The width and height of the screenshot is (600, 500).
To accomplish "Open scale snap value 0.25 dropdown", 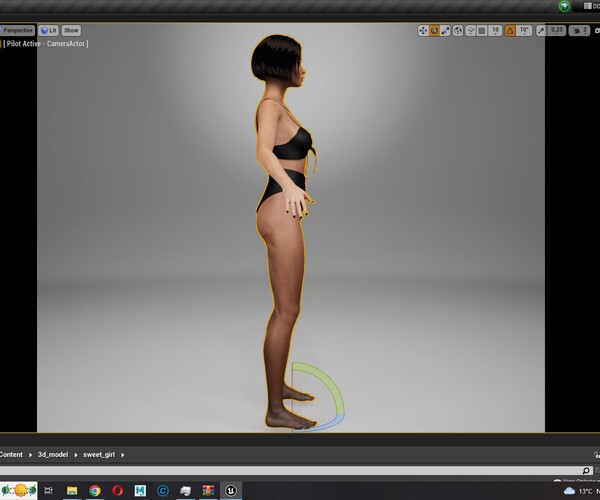I will 557,31.
